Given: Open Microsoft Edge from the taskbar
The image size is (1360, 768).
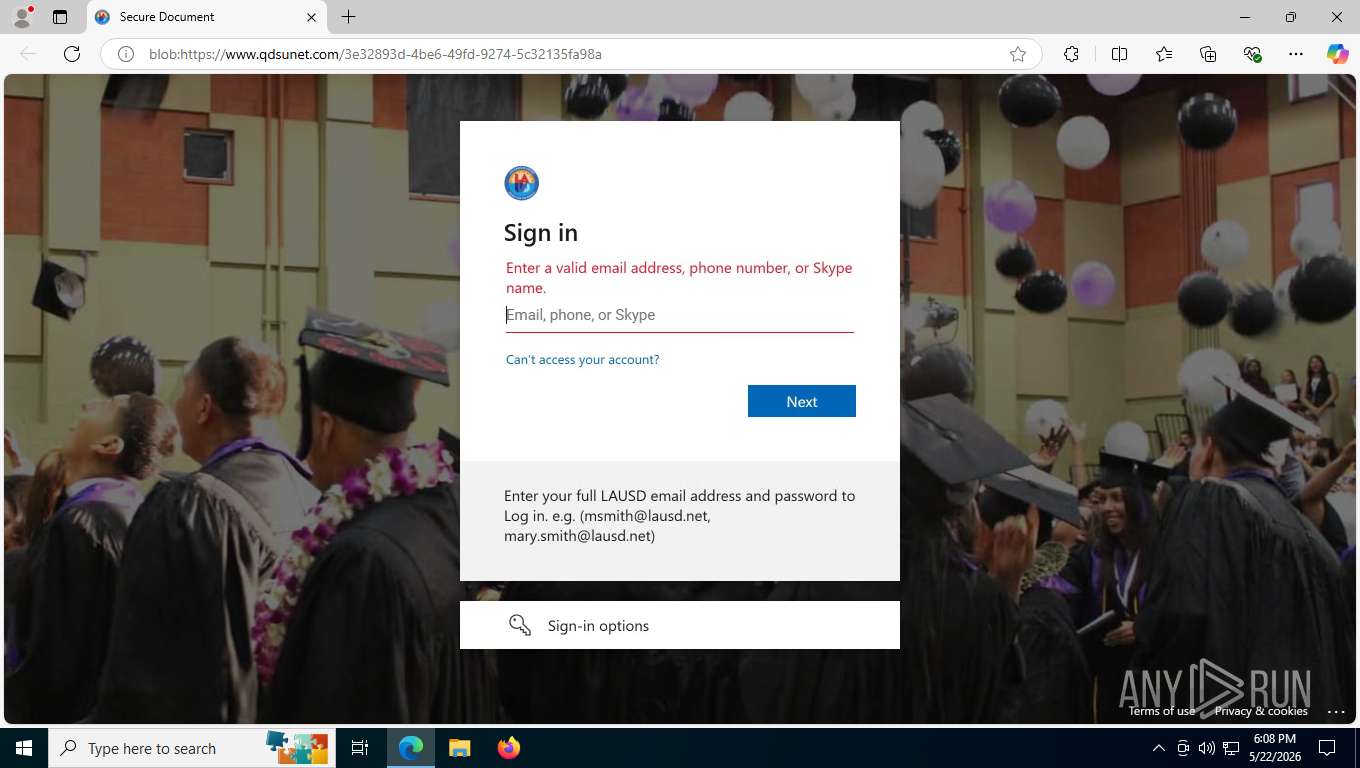Looking at the screenshot, I should 411,748.
